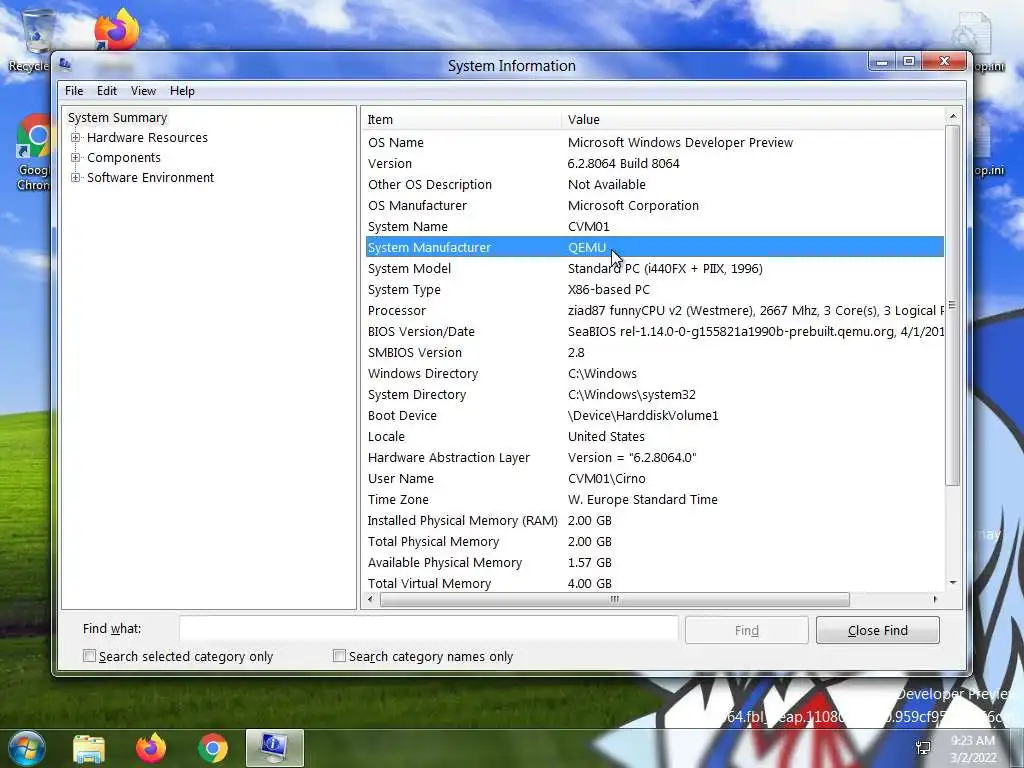Select the highlighted System Manufacturer row
Image resolution: width=1024 pixels, height=768 pixels.
click(654, 247)
